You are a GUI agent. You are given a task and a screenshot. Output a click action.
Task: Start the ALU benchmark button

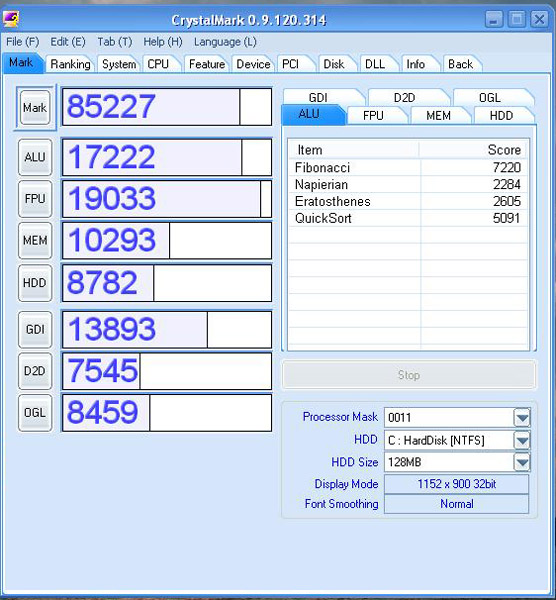35,157
